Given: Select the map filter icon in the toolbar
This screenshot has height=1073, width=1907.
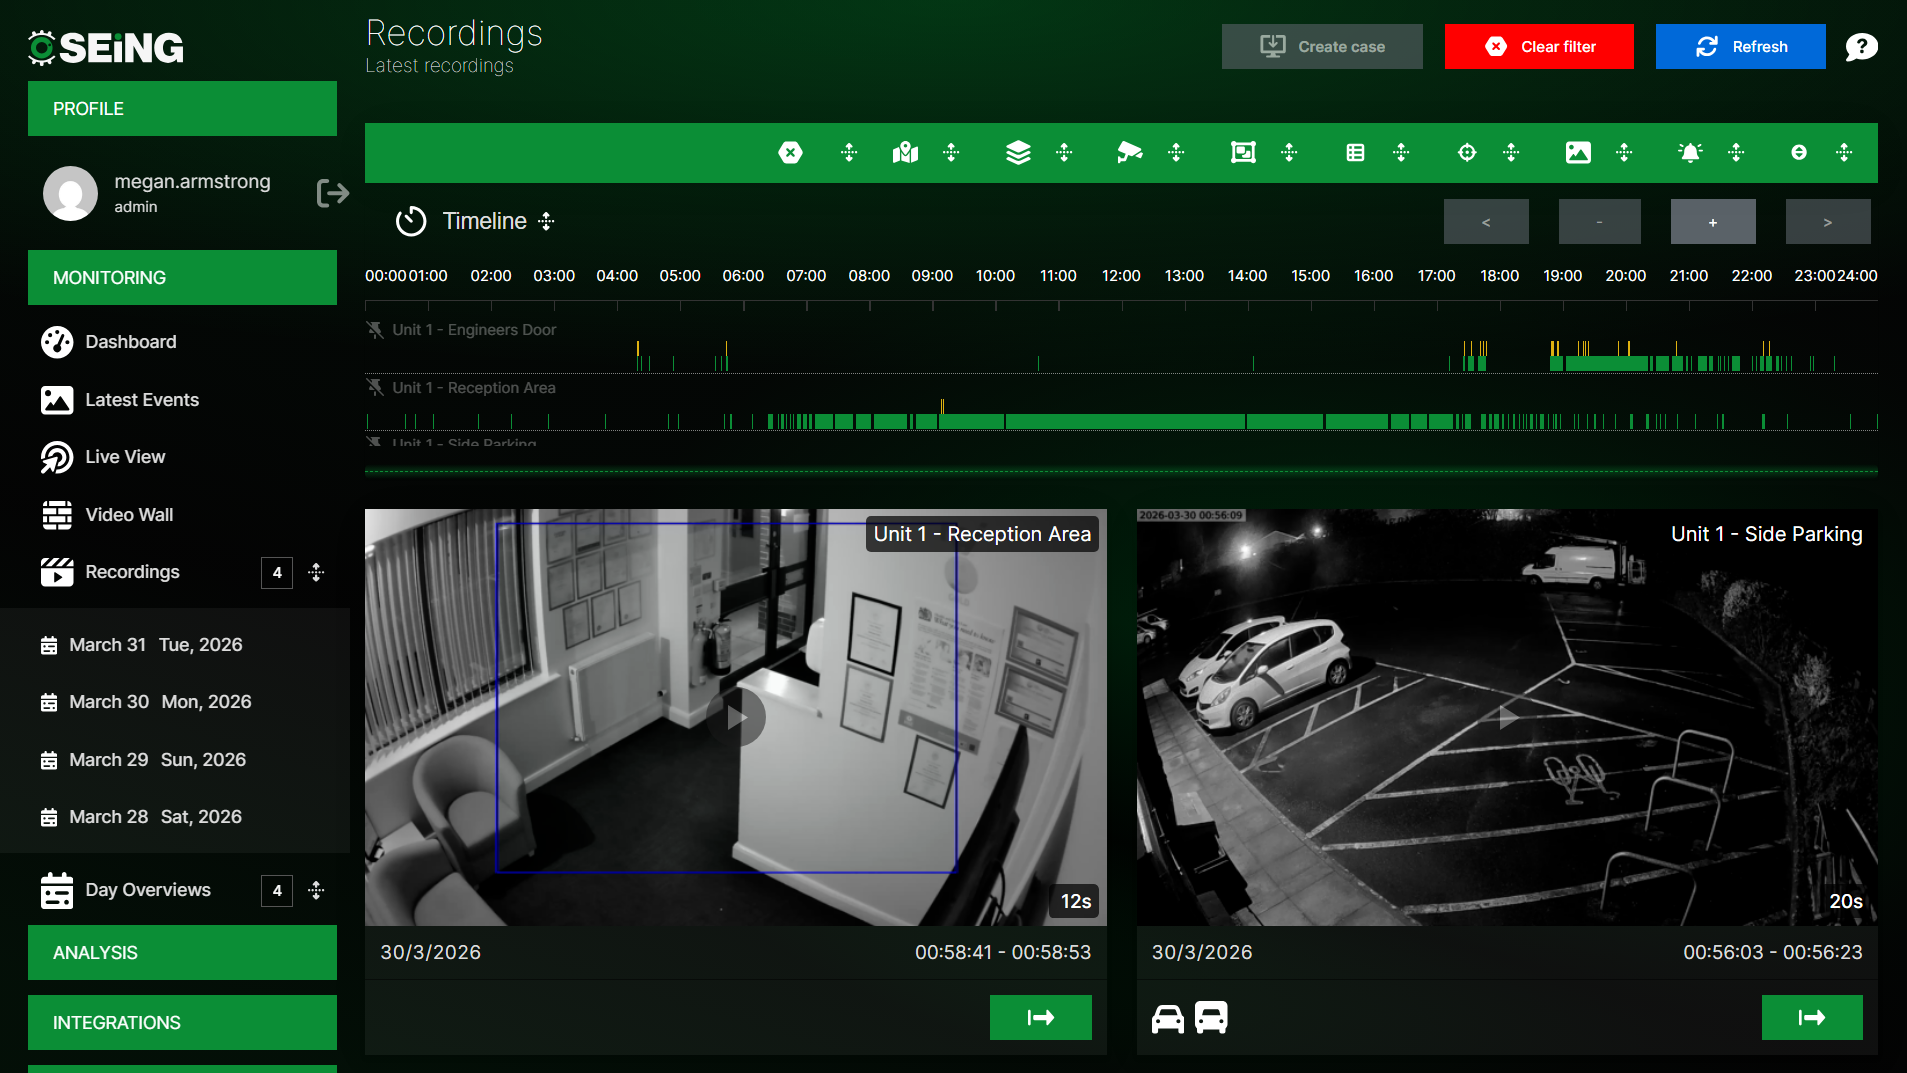Looking at the screenshot, I should click(903, 153).
